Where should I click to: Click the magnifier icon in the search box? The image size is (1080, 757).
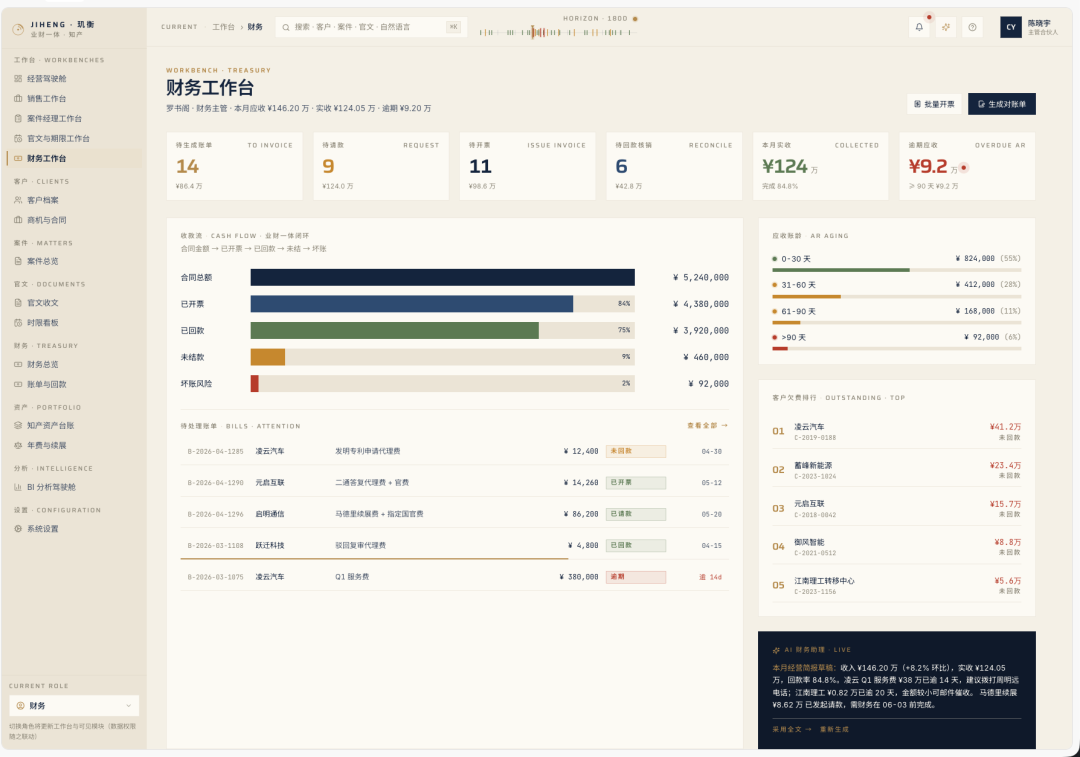(x=286, y=28)
